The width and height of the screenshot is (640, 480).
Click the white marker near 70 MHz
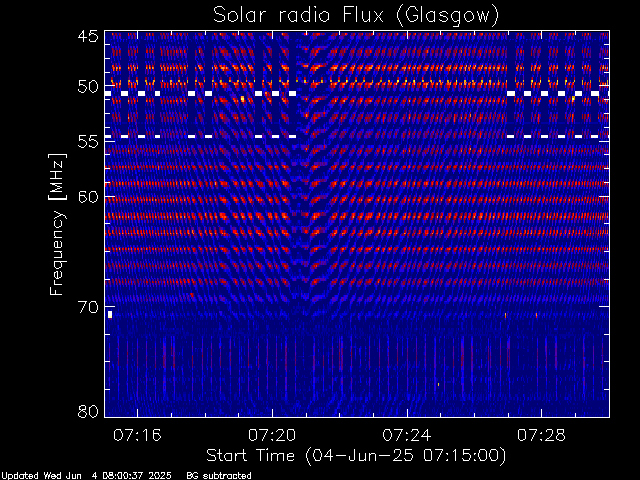click(x=110, y=314)
